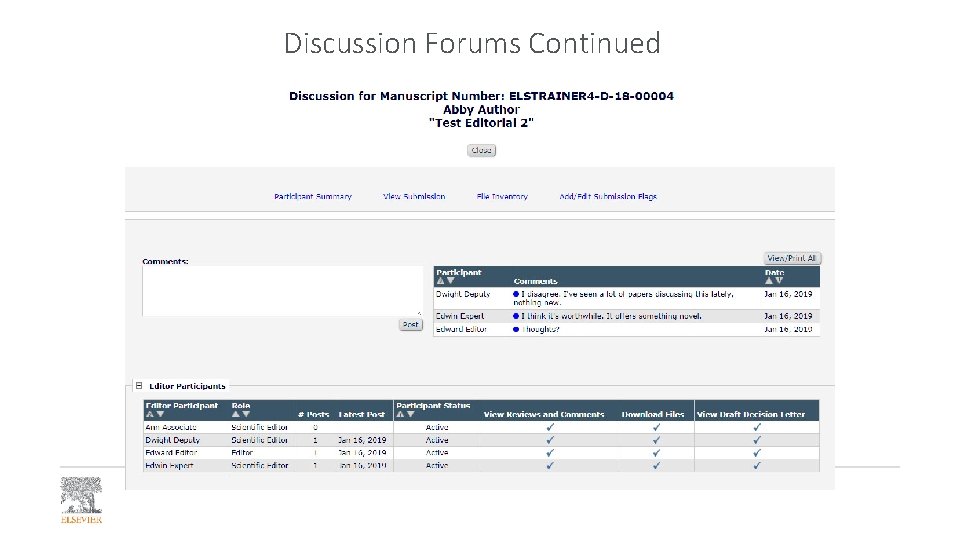This screenshot has height=540, width=960.
Task: Open the File Inventory link
Action: 502,197
